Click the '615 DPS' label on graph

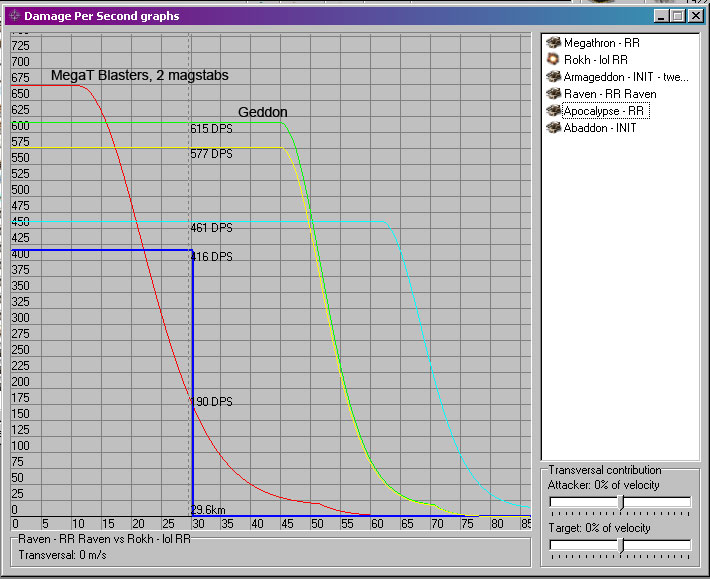(211, 129)
